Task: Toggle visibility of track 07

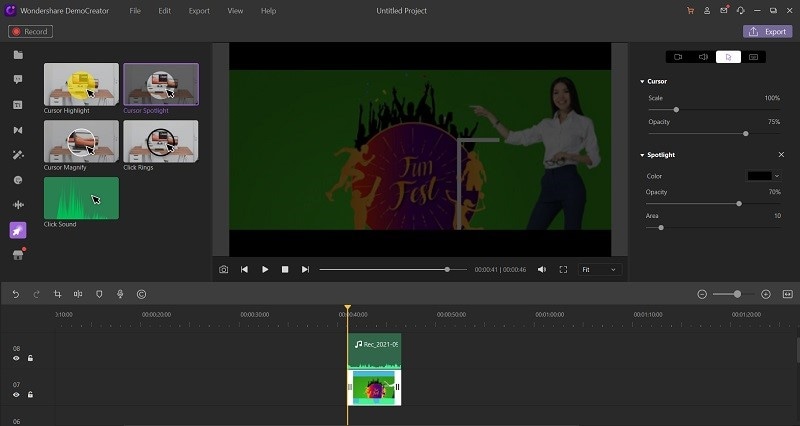Action: 16,395
